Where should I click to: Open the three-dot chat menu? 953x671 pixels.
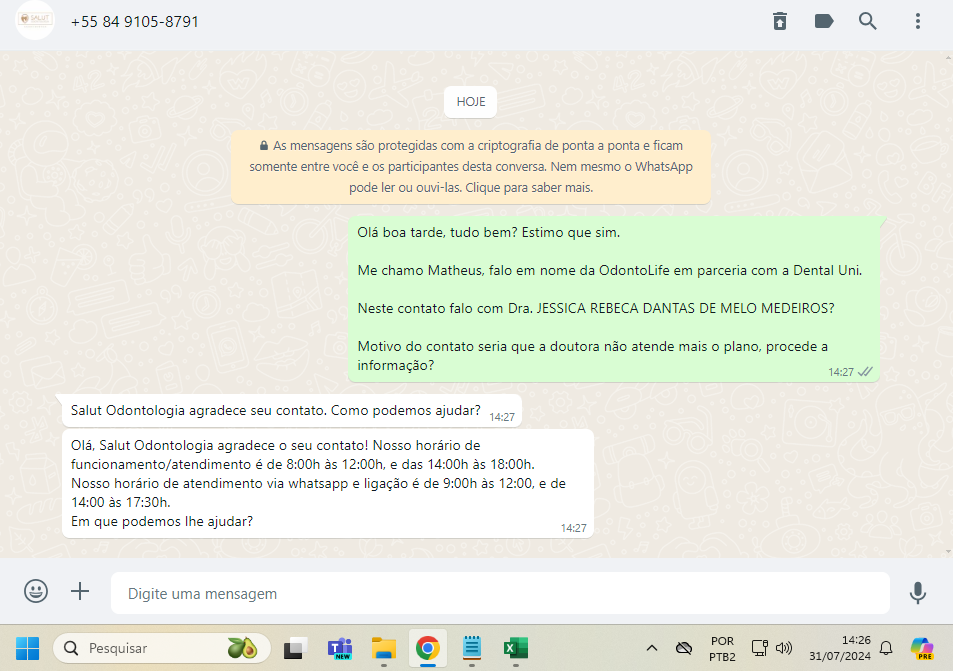918,21
